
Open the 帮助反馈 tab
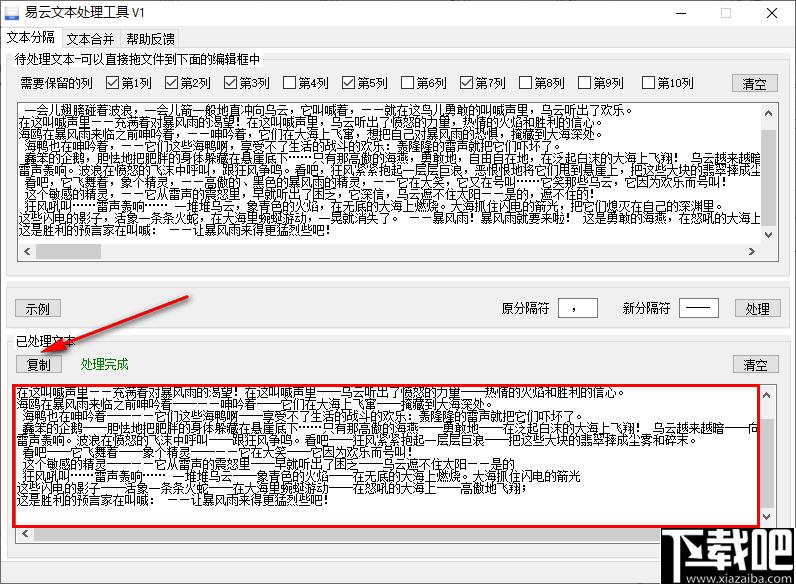[150, 39]
